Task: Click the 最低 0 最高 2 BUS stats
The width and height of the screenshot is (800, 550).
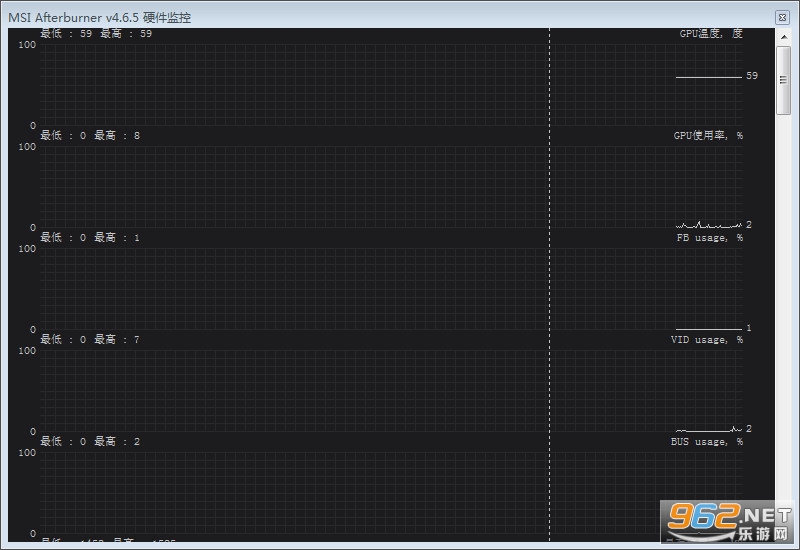Action: tap(90, 442)
